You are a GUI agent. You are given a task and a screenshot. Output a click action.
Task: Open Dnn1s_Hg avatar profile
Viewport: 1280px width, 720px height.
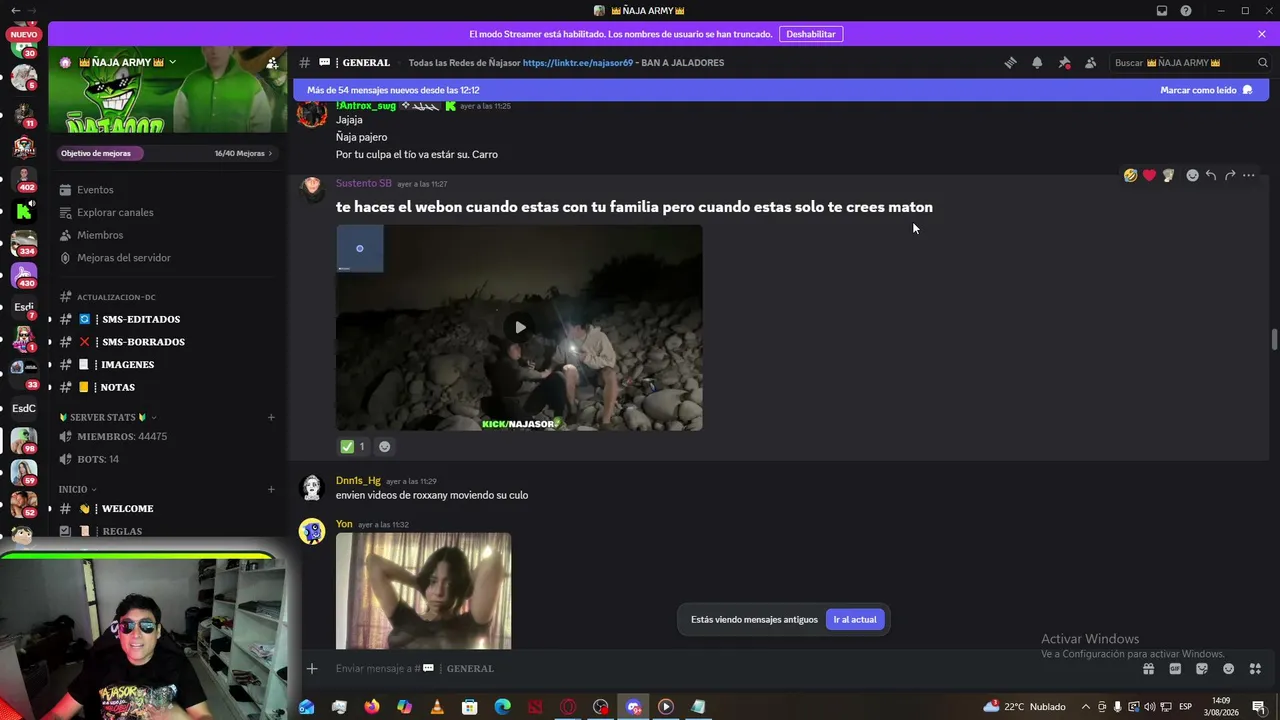pos(312,487)
